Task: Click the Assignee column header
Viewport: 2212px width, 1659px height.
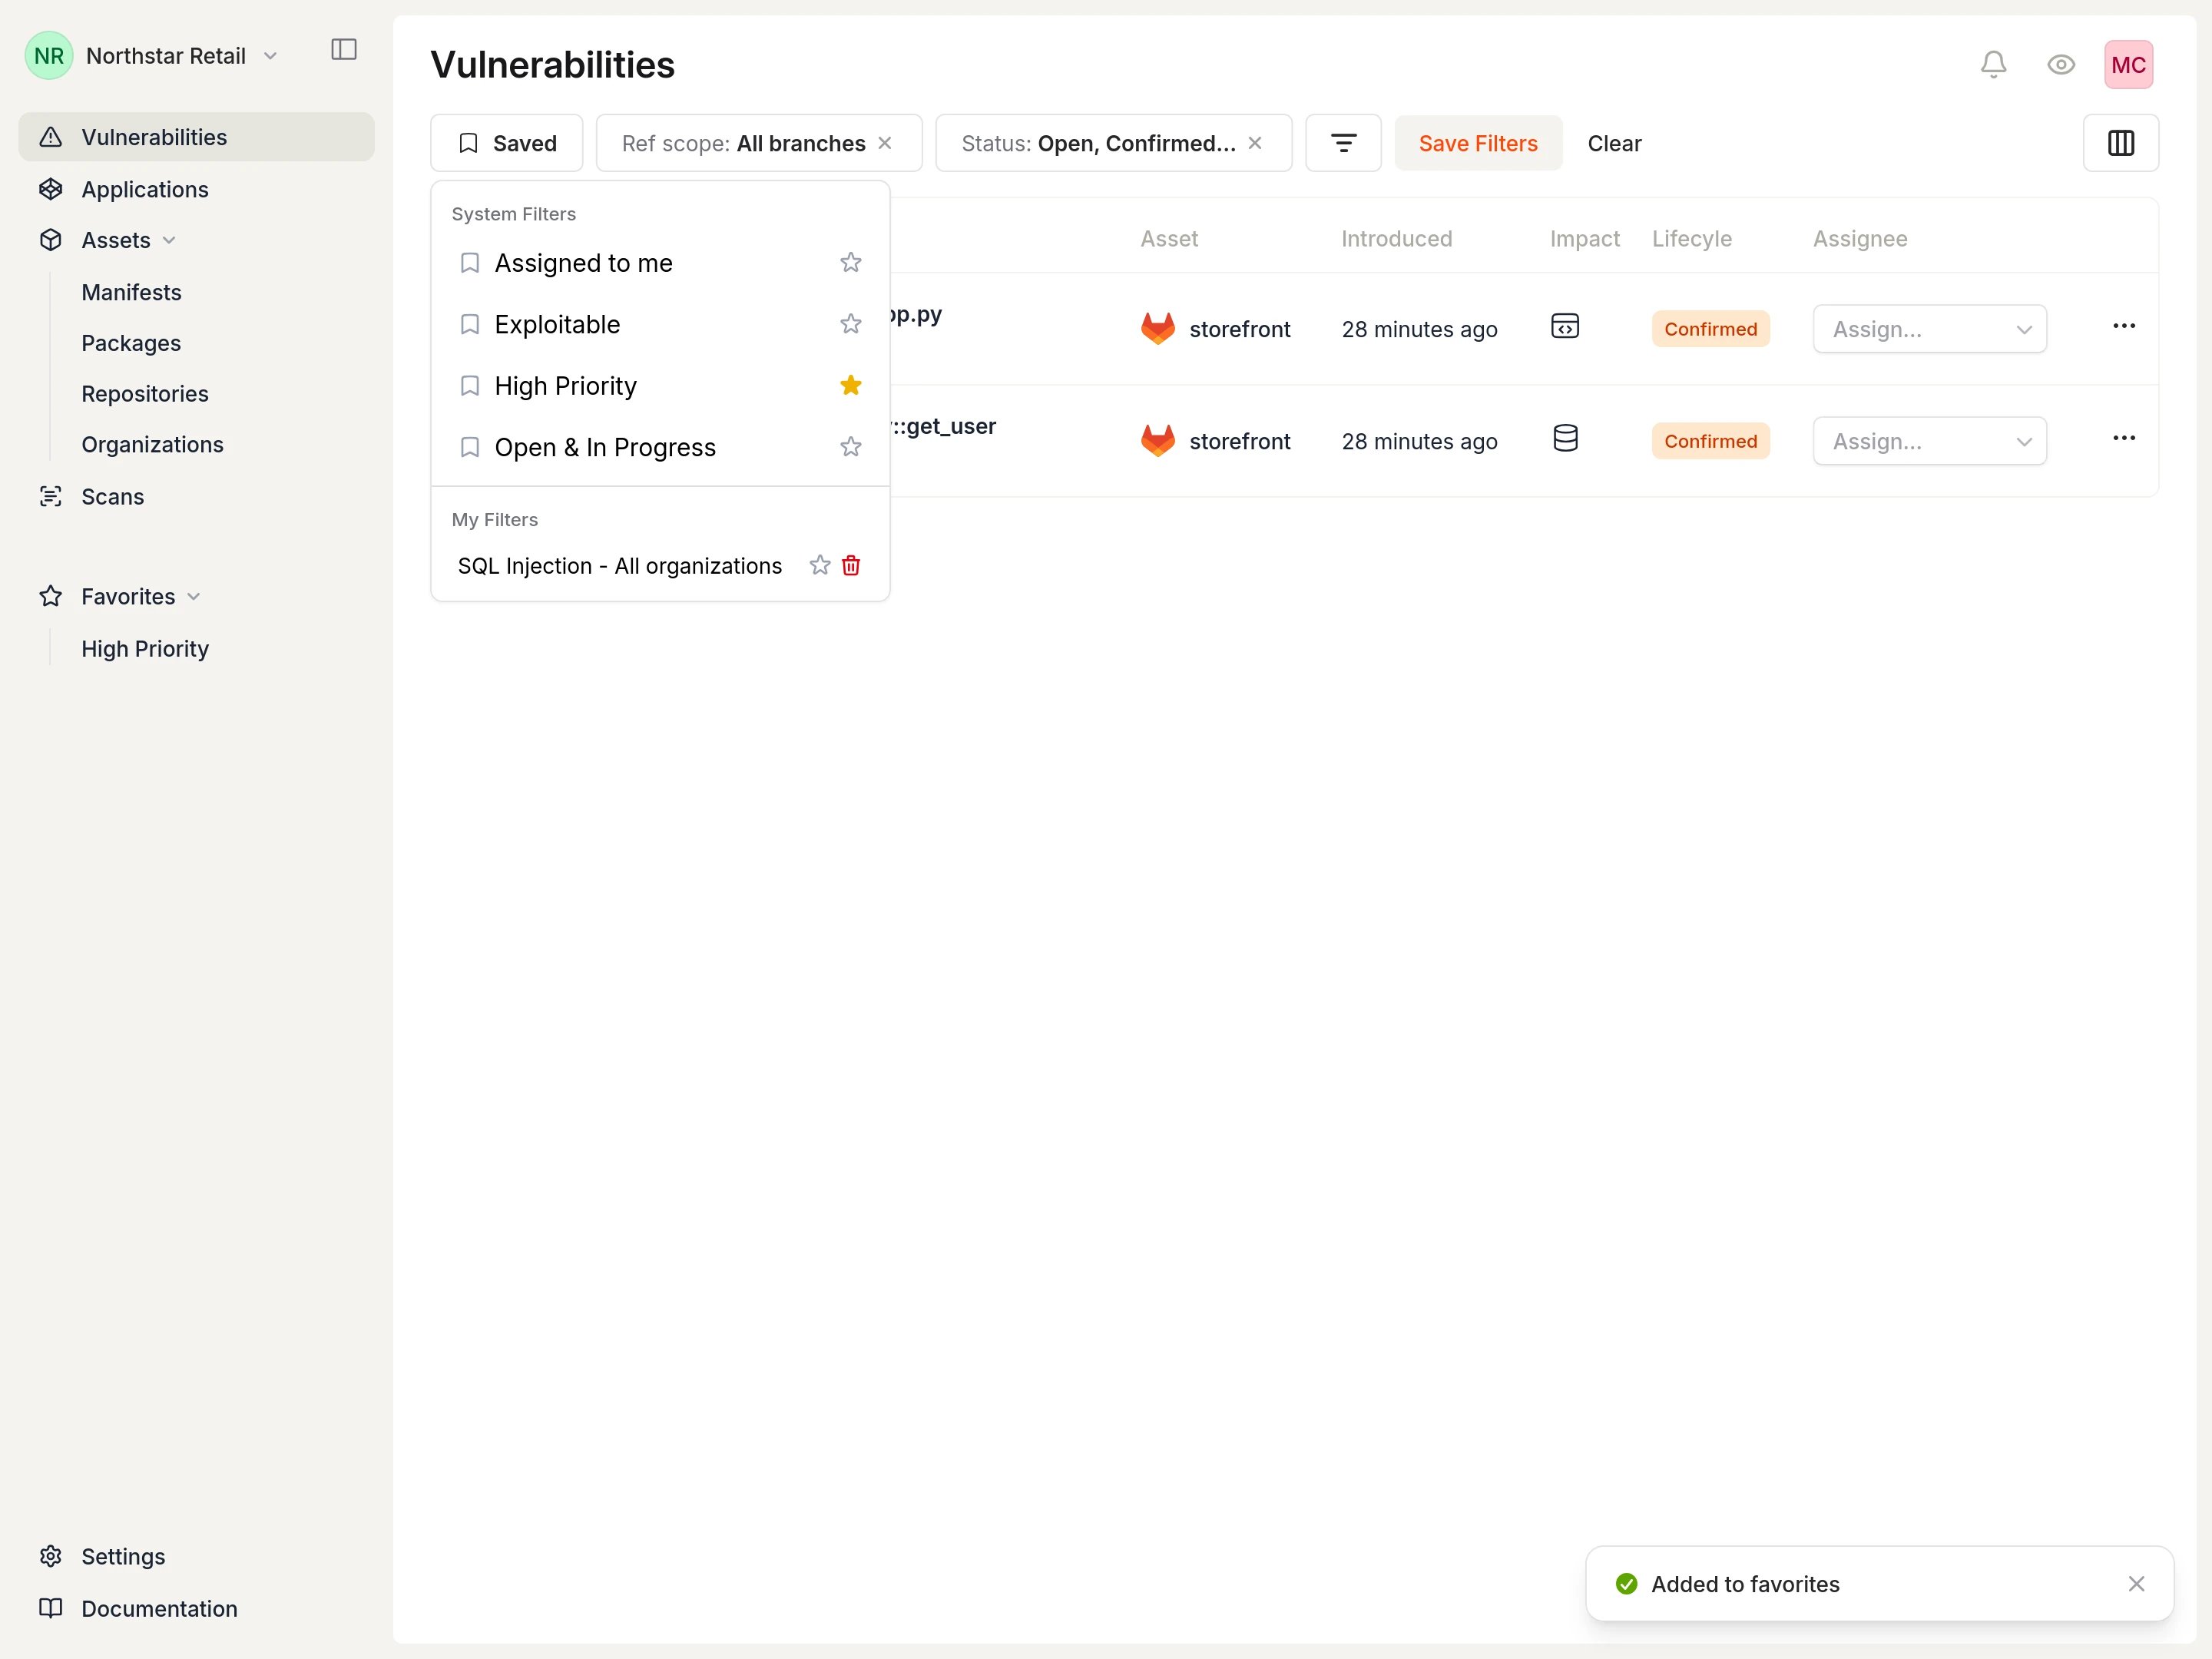Action: pos(1860,239)
